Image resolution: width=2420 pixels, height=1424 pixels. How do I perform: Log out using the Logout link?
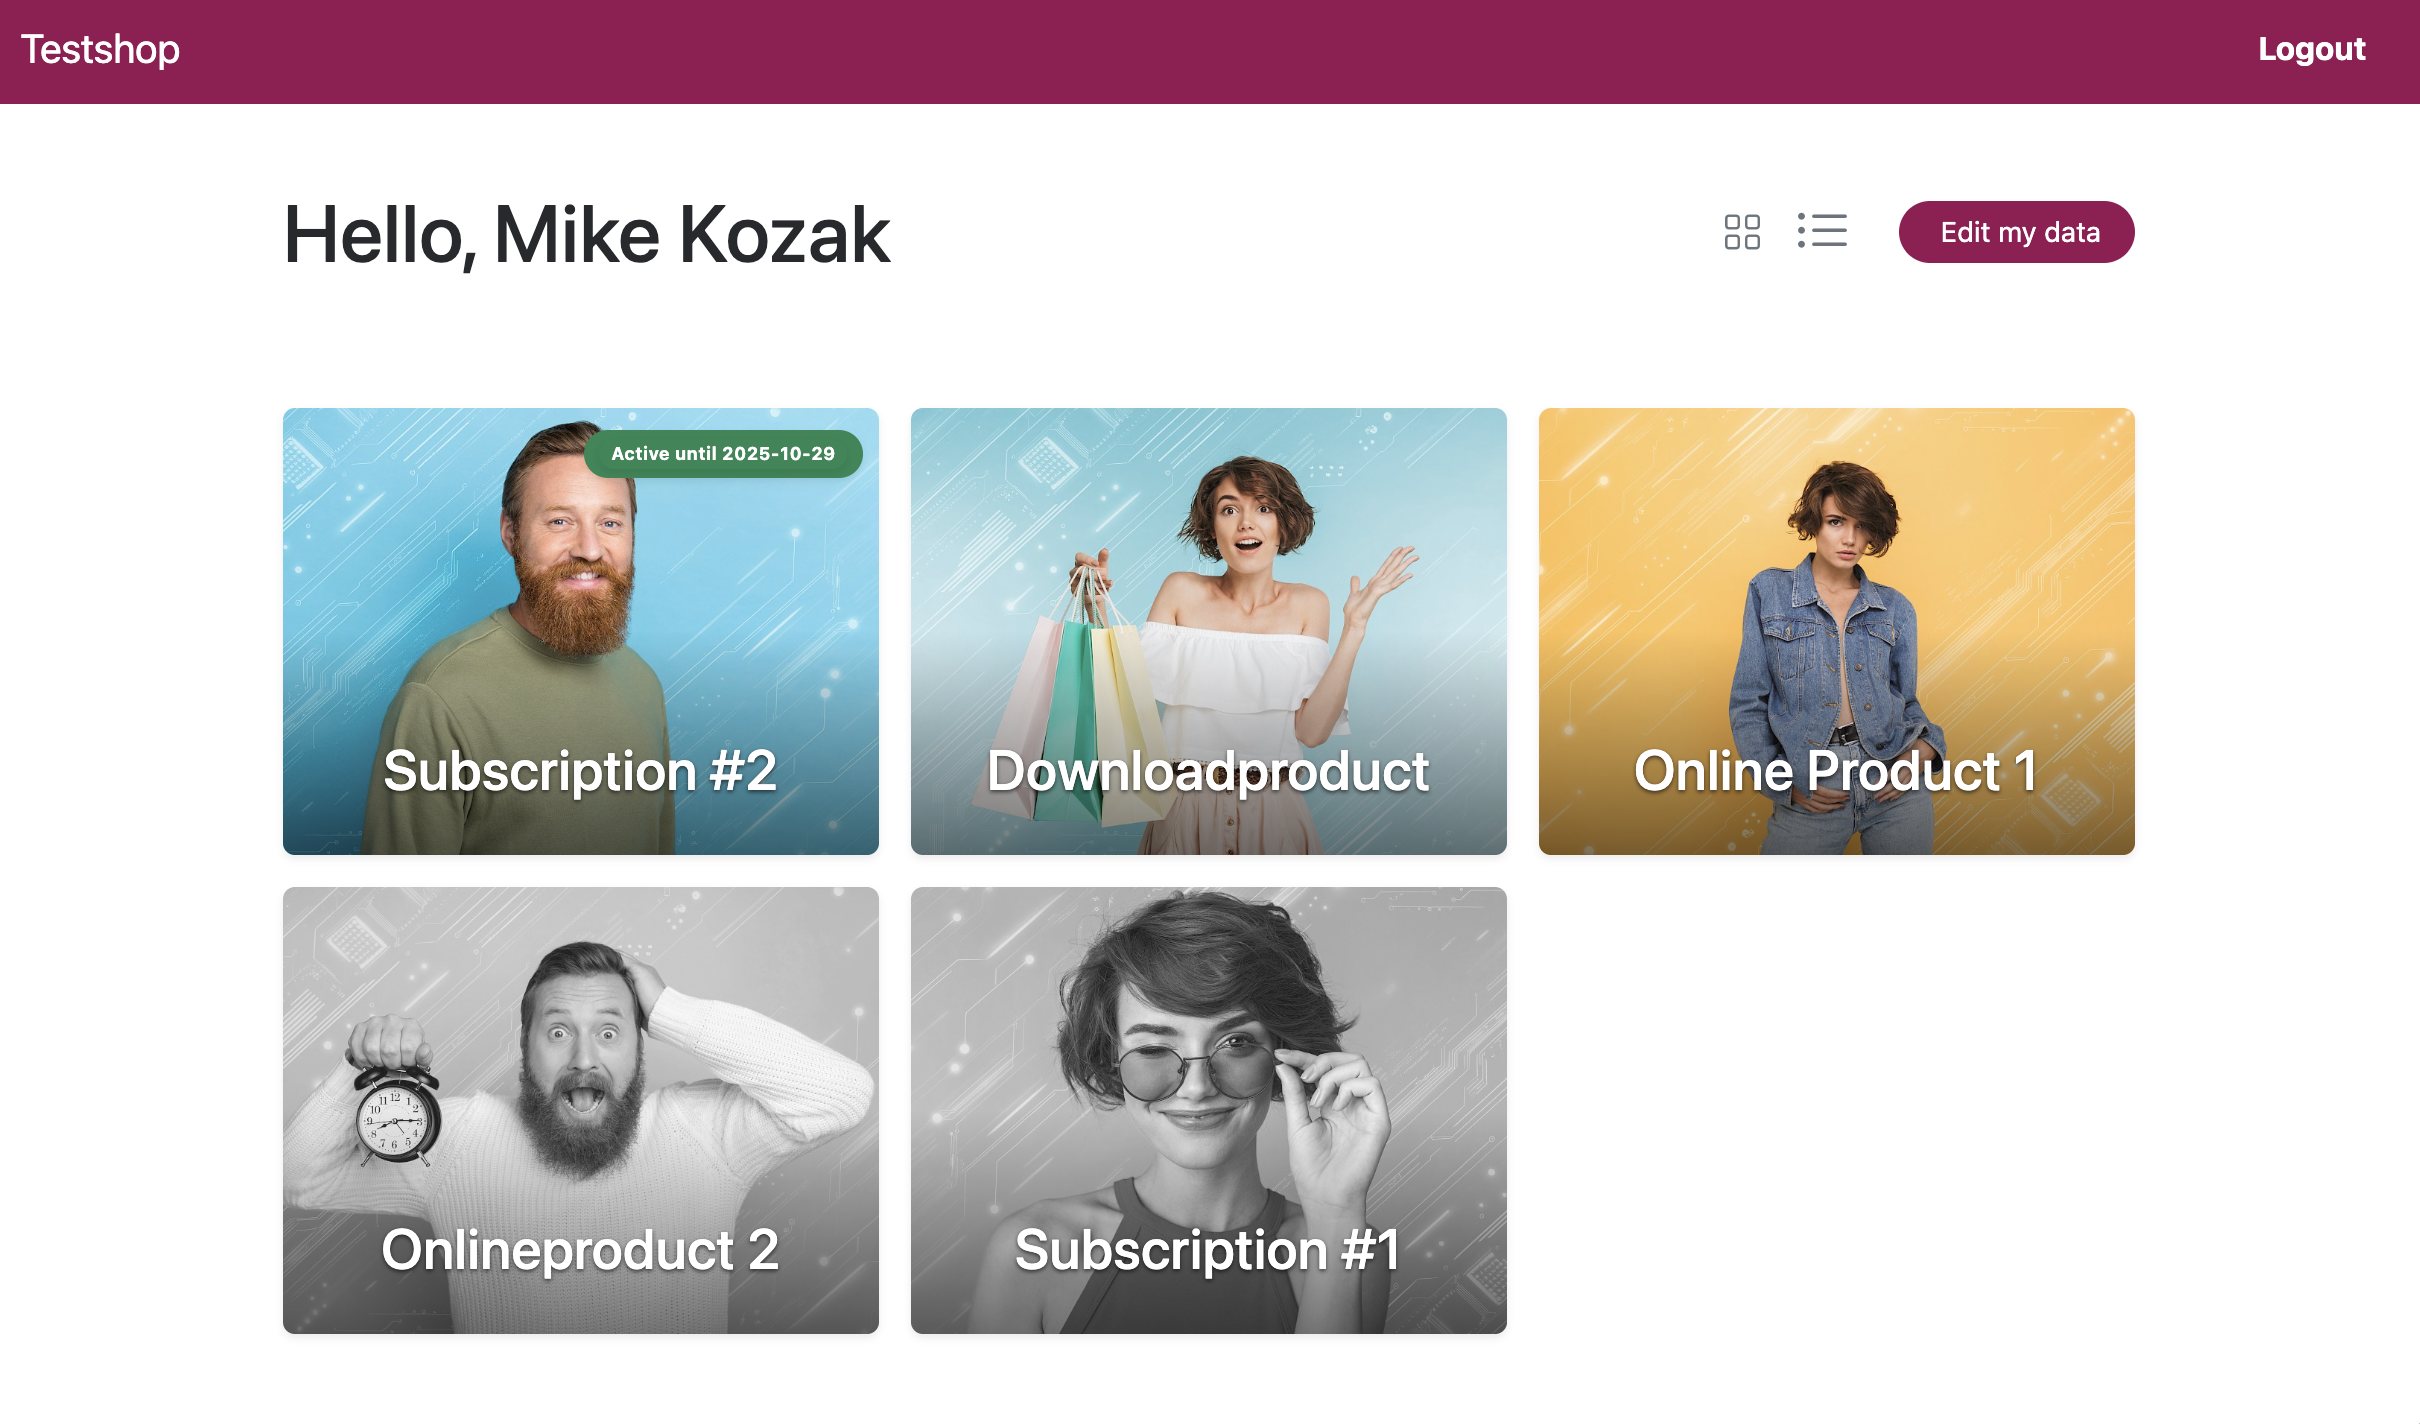pos(2311,49)
